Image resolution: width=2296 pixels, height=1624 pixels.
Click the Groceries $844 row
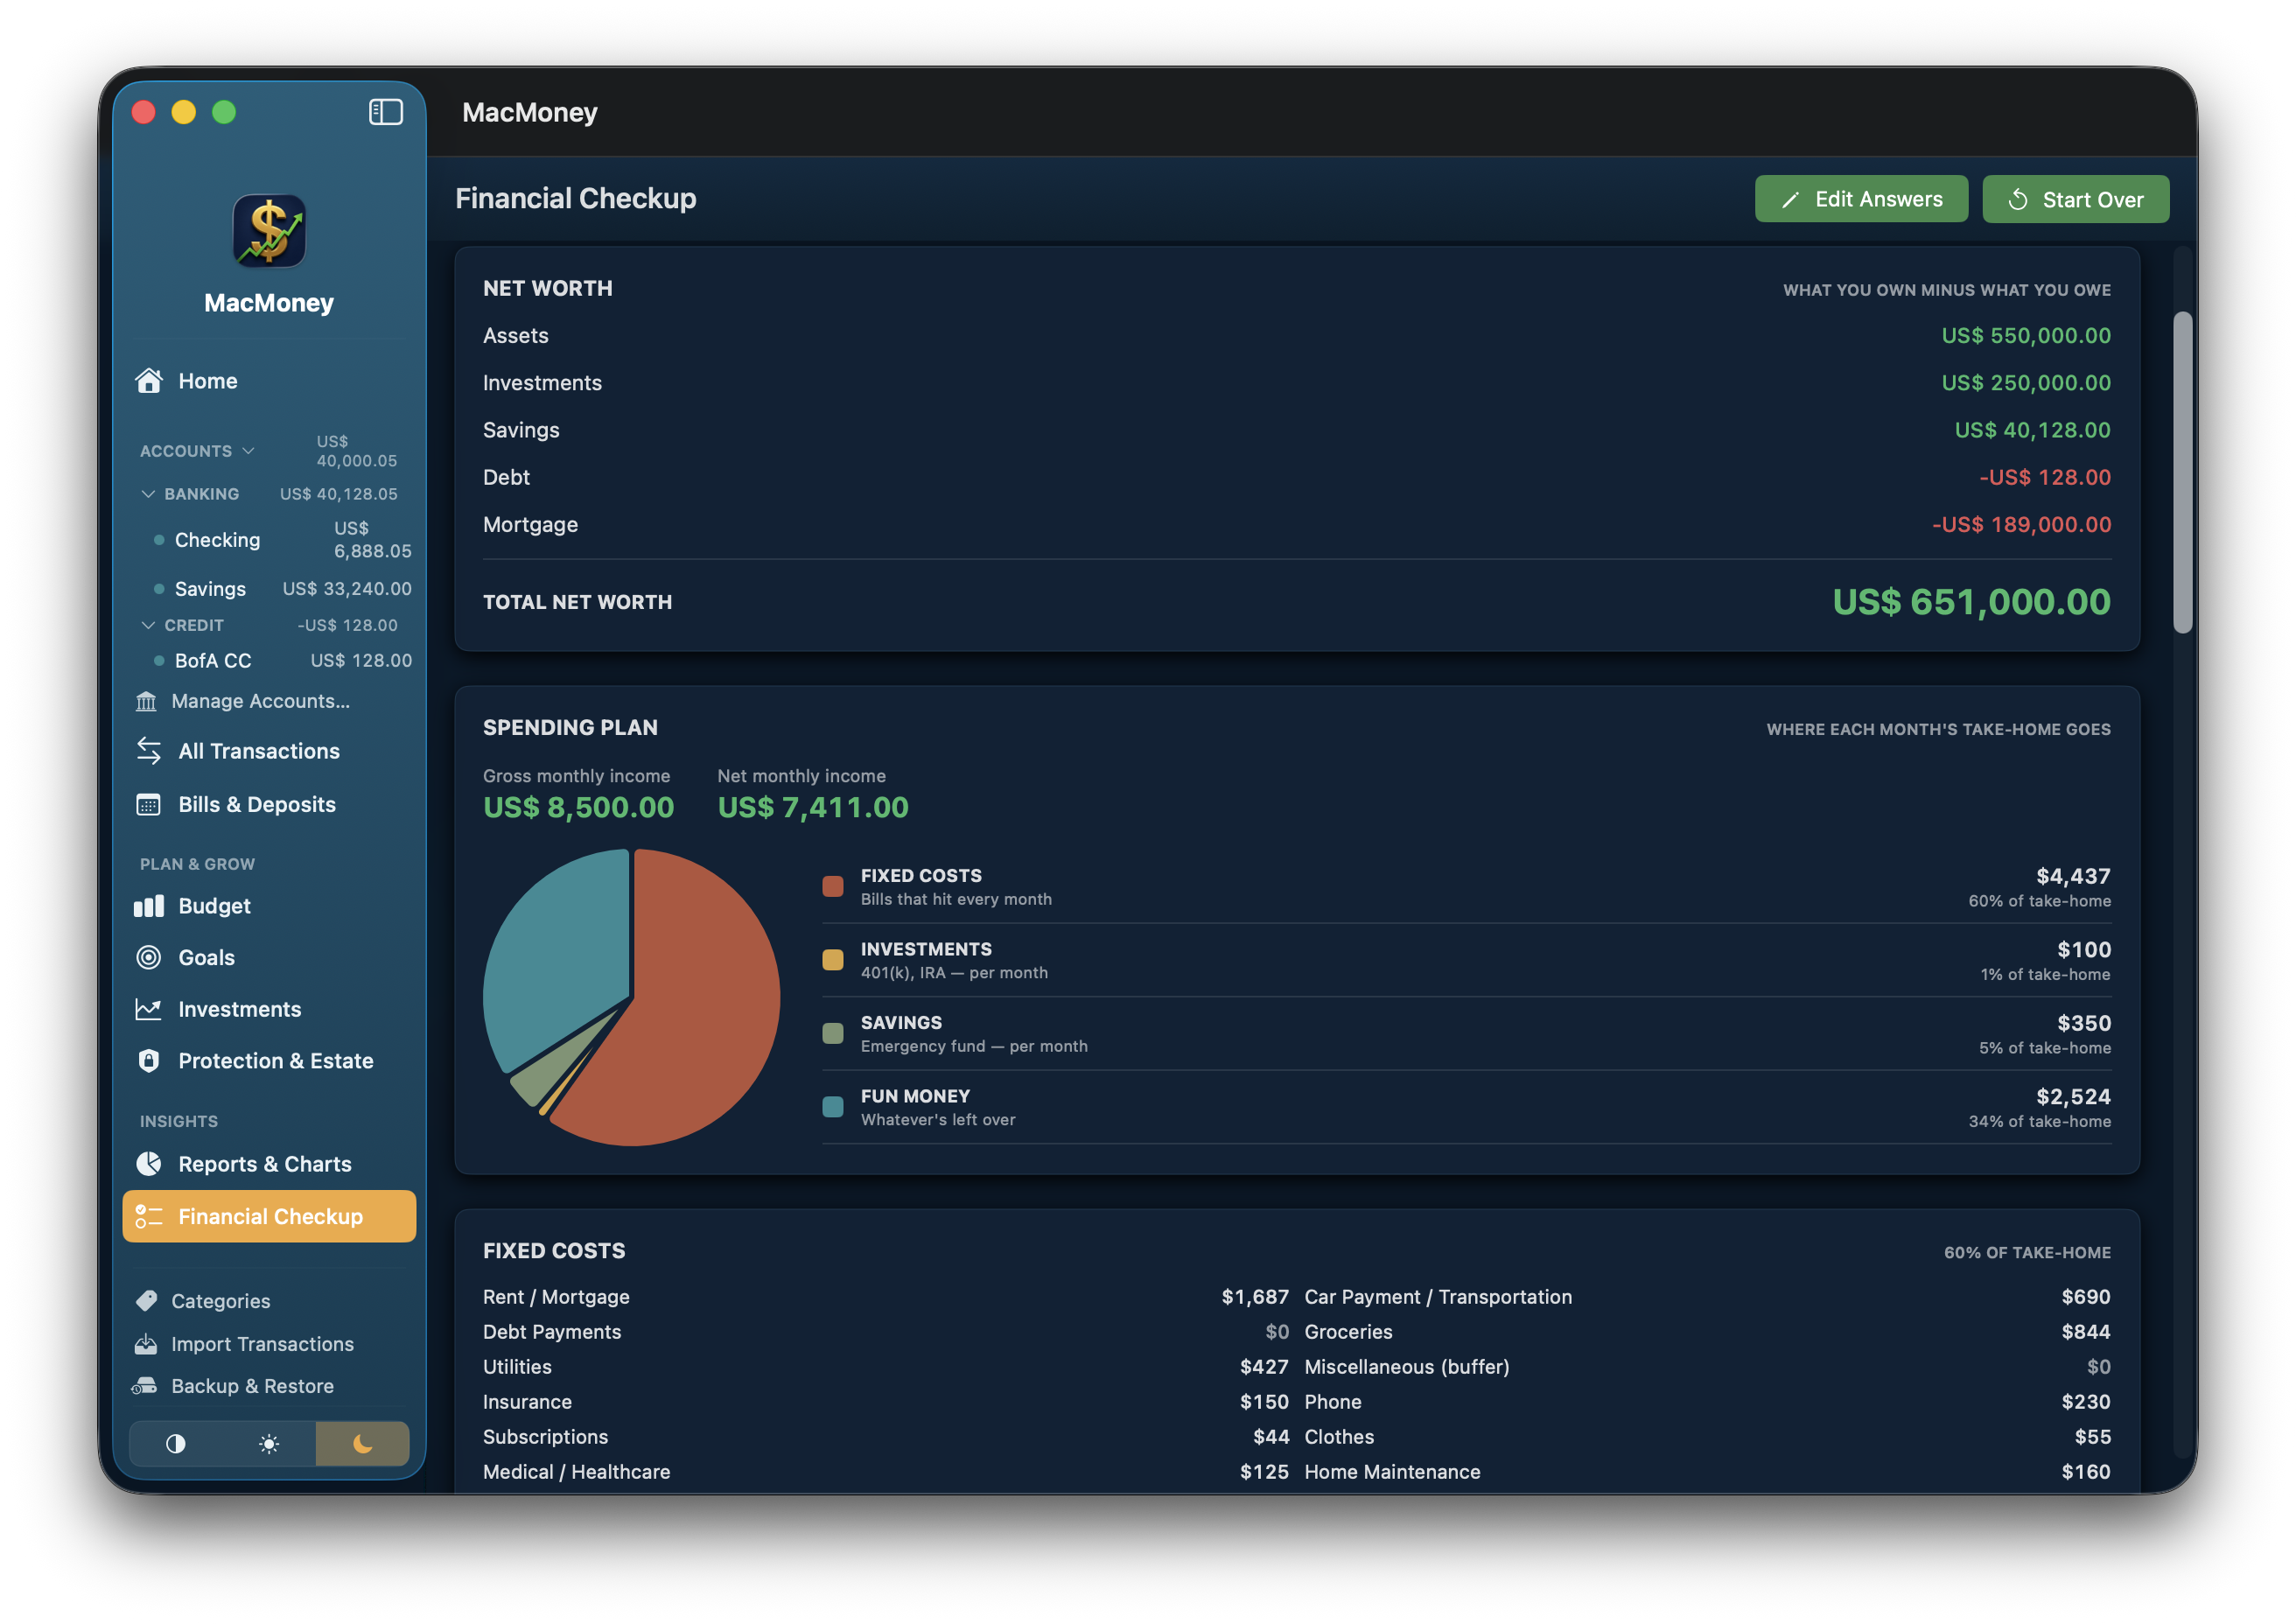pyautogui.click(x=1707, y=1331)
